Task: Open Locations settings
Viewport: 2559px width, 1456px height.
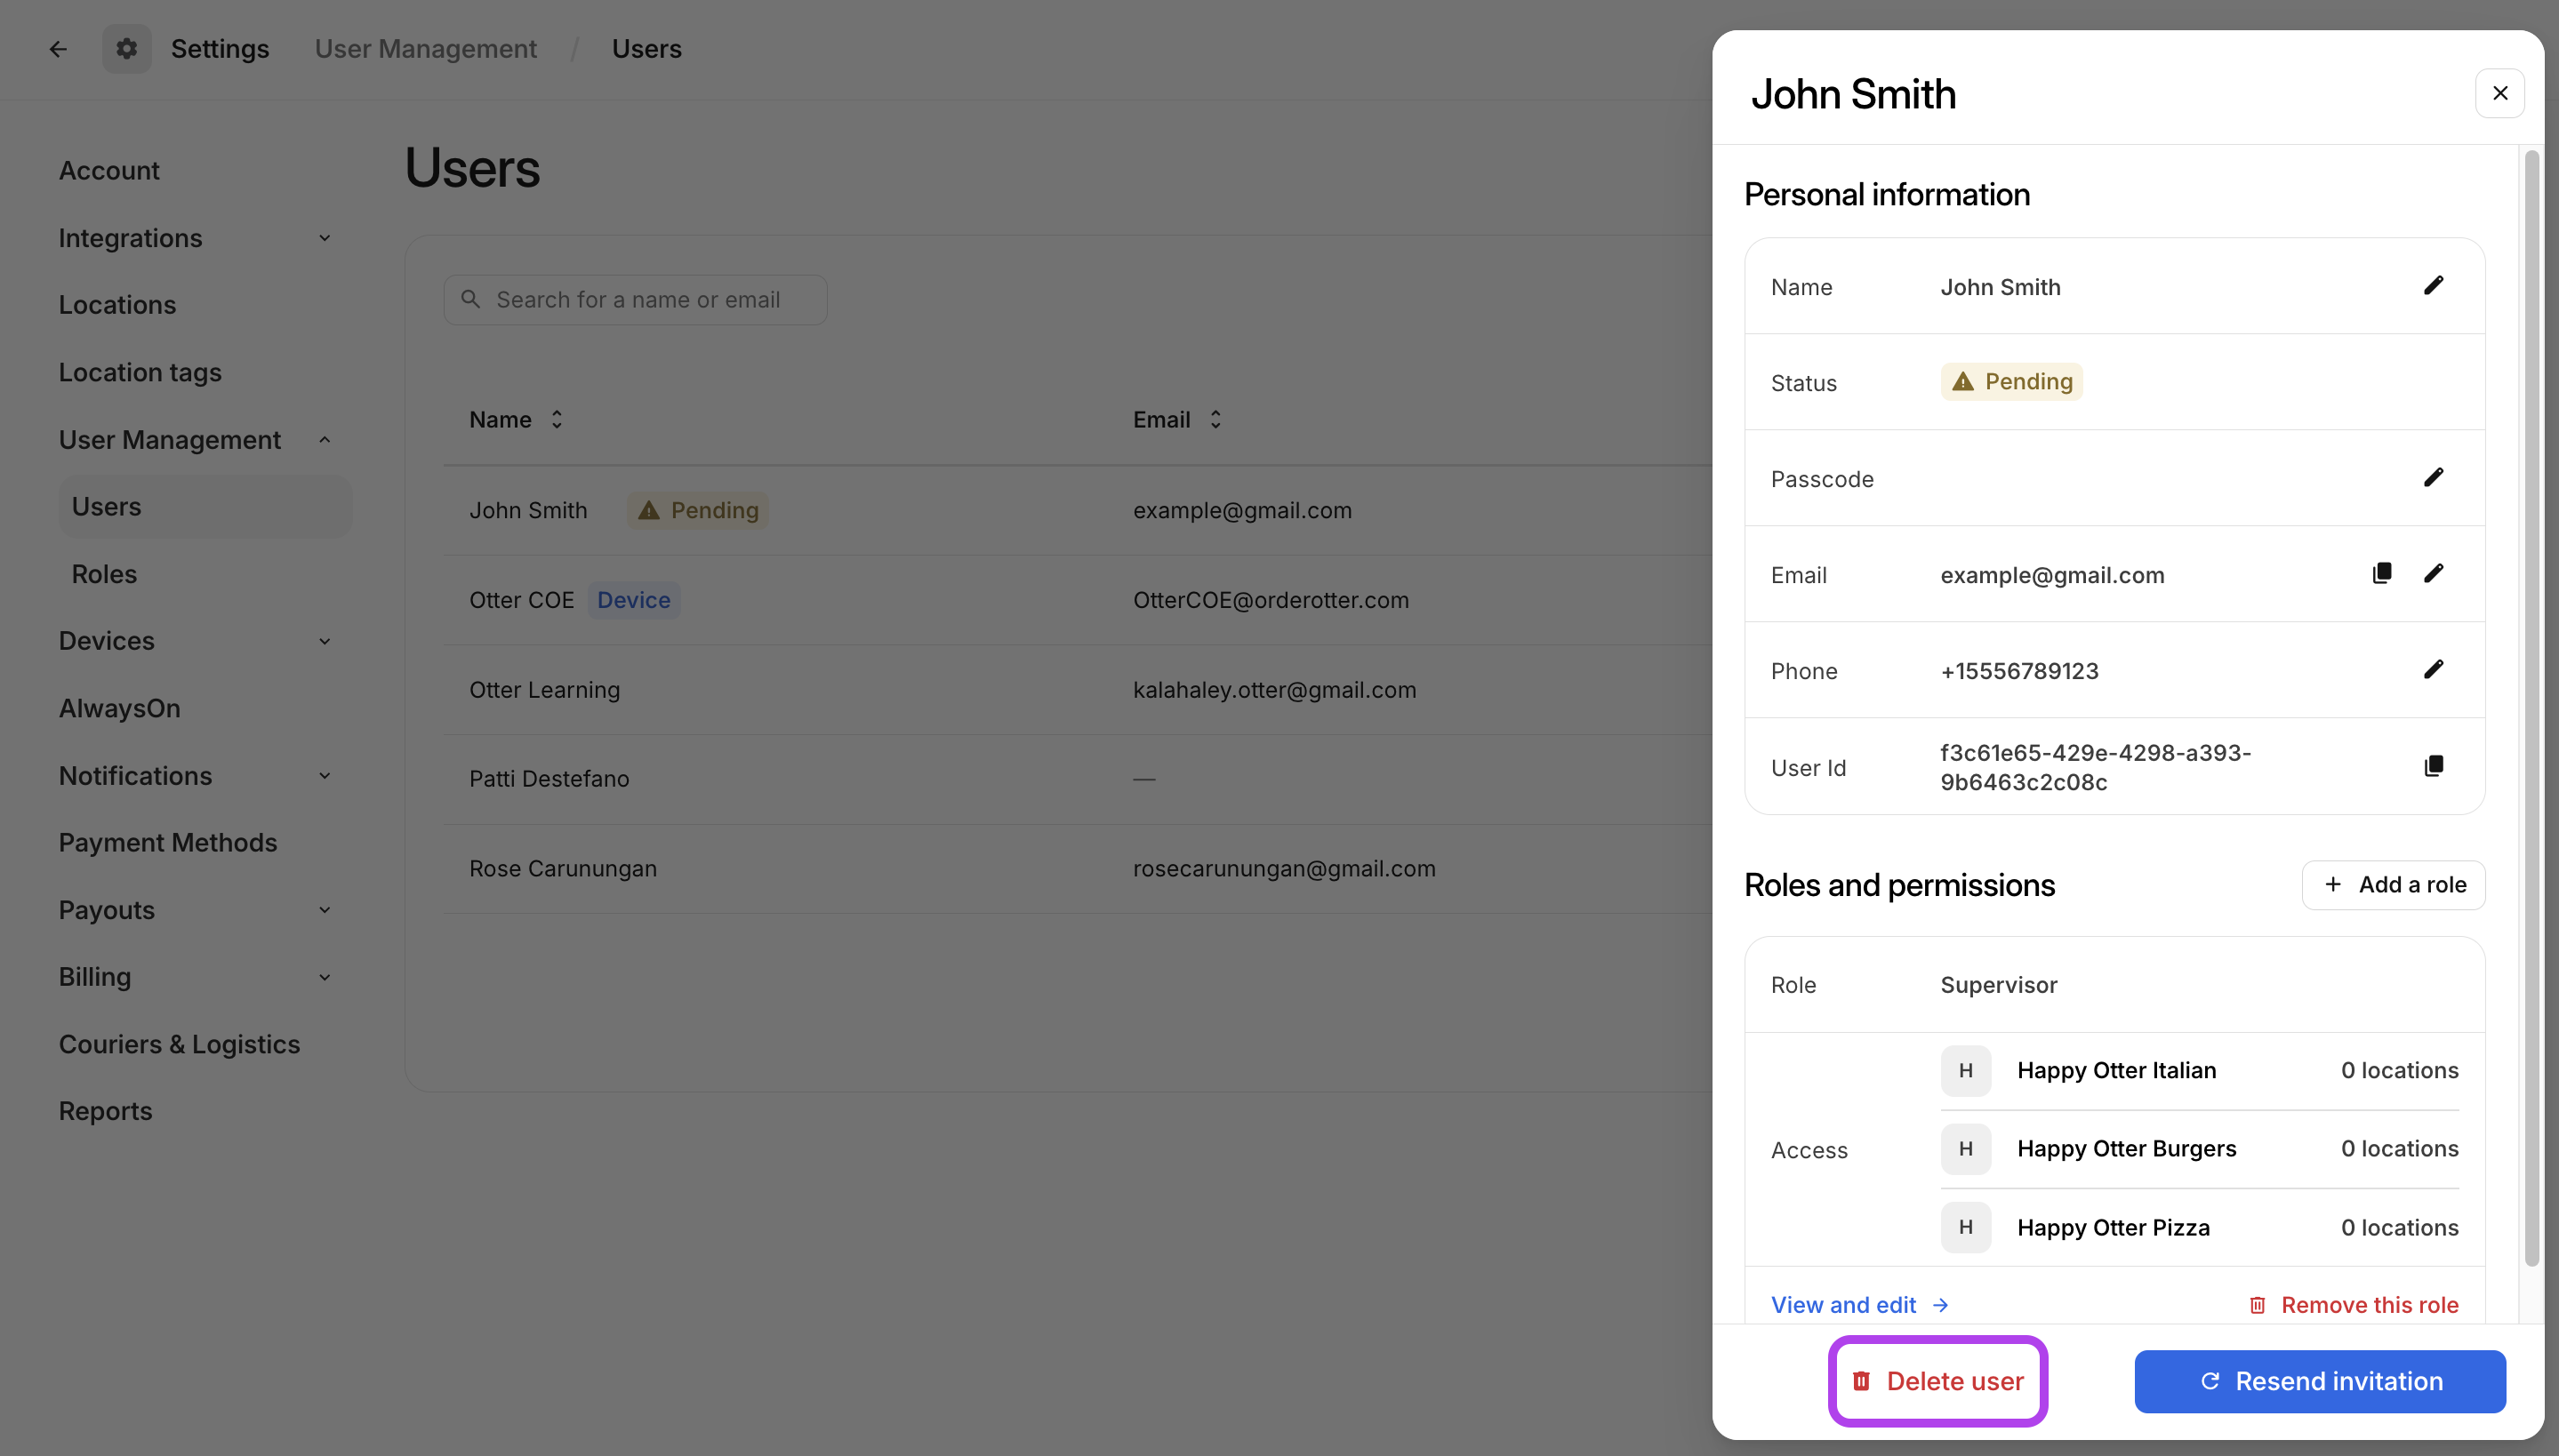Action: (117, 304)
